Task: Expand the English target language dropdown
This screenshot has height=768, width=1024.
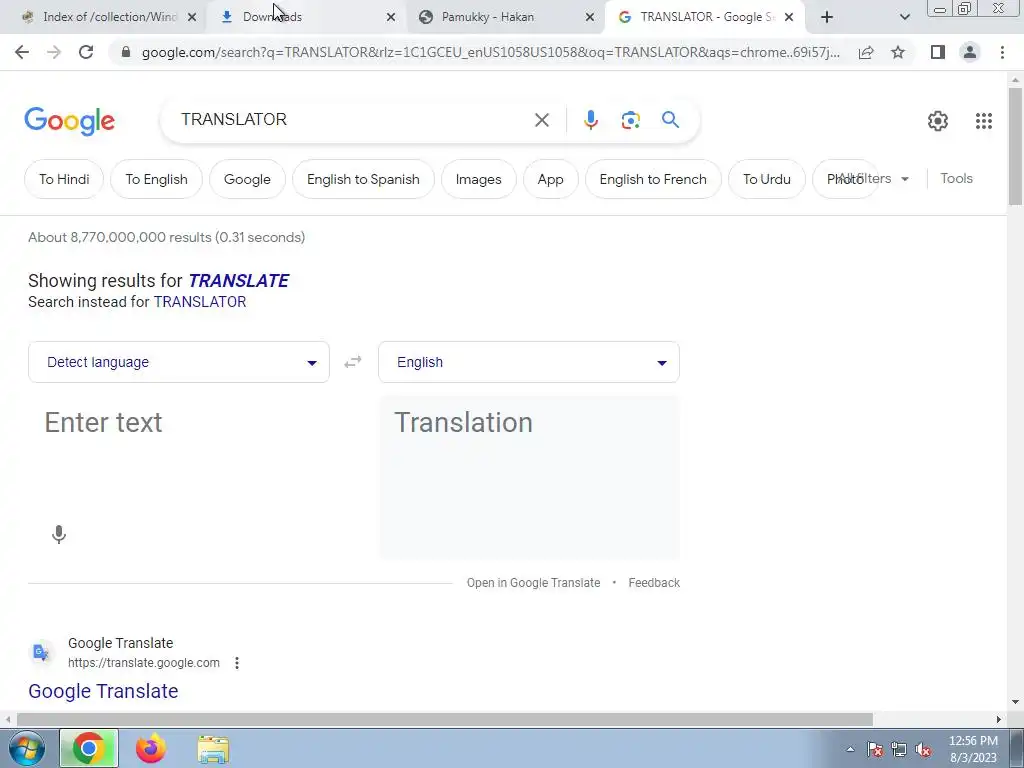Action: coord(529,362)
